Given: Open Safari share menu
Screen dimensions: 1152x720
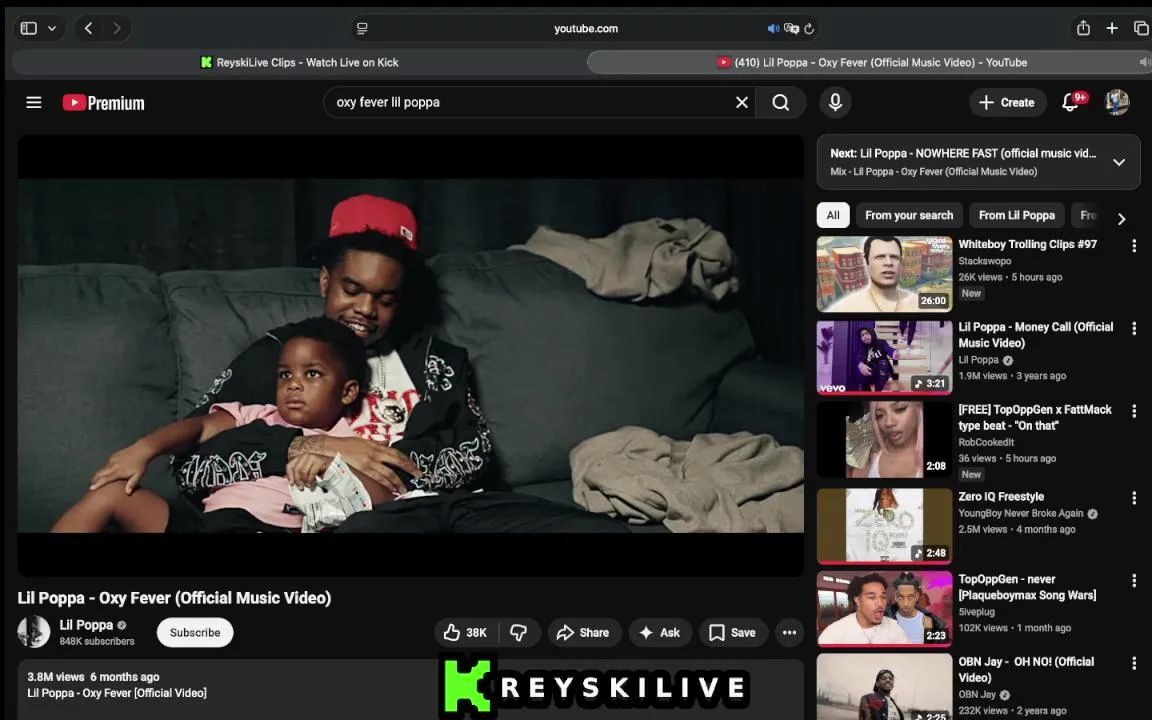Looking at the screenshot, I should pos(1083,28).
